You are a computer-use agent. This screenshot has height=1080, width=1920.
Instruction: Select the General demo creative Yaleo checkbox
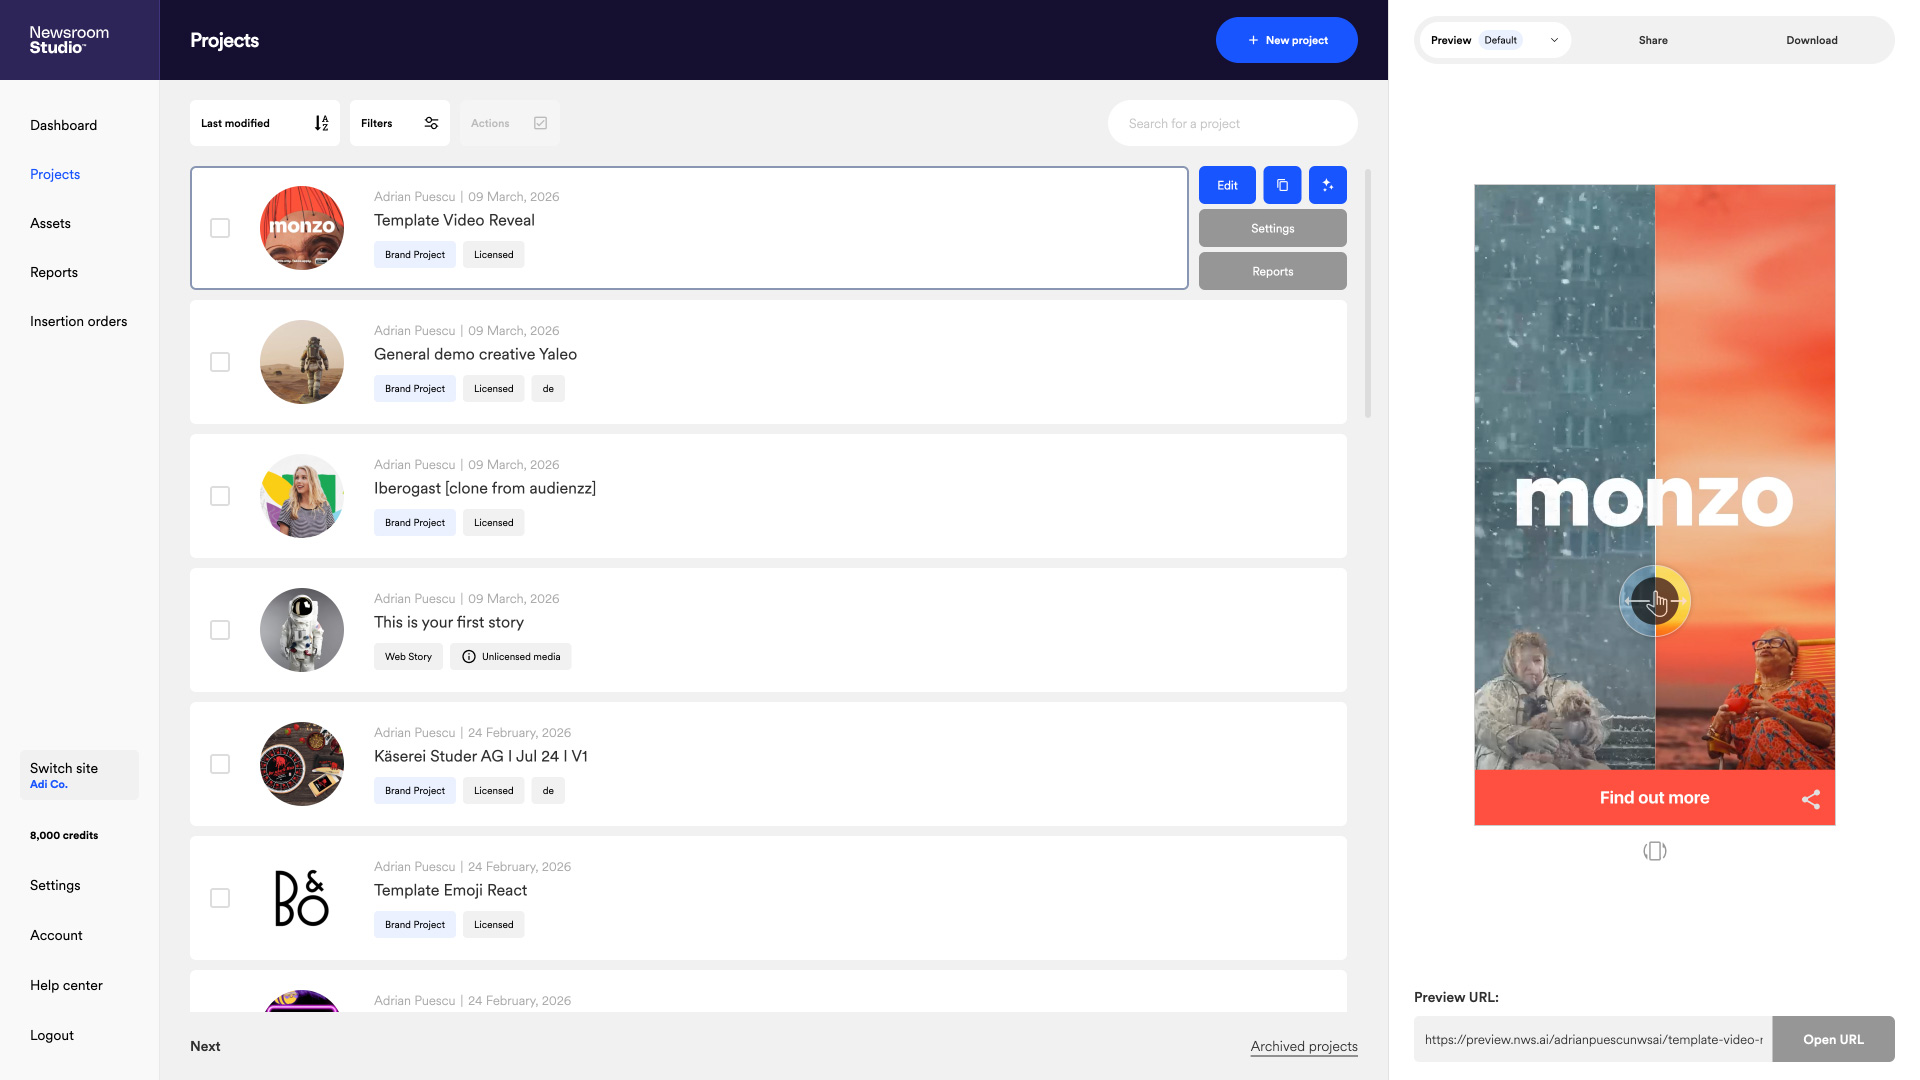coord(220,362)
